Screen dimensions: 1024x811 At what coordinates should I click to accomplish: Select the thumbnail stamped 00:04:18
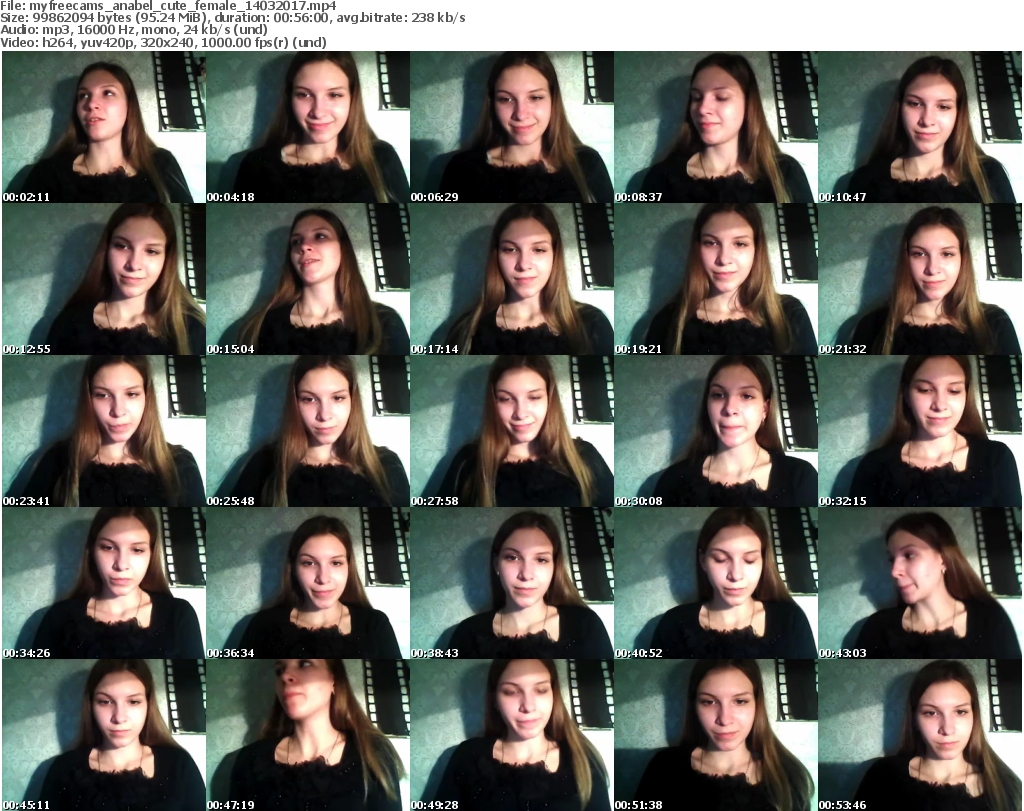tap(308, 127)
